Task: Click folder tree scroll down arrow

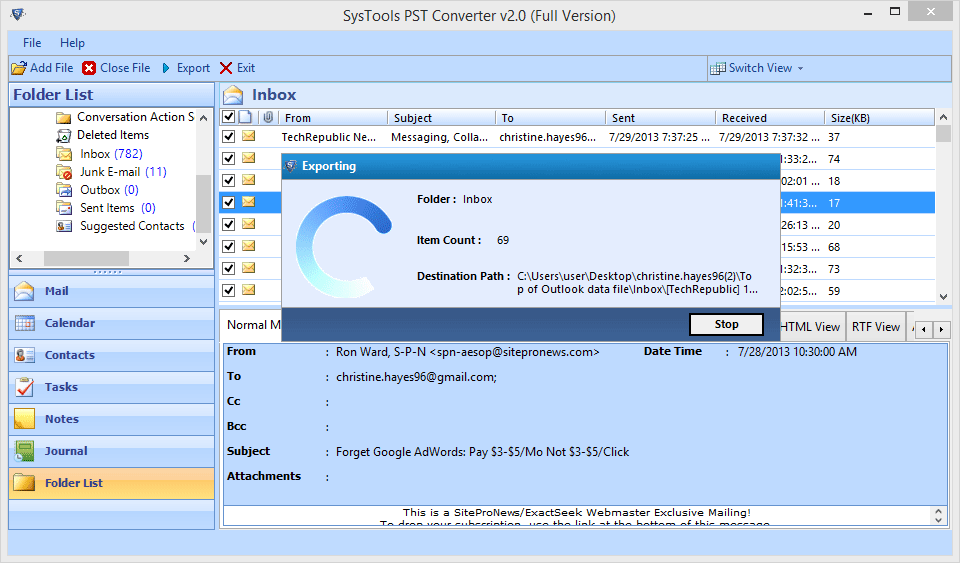Action: click(x=204, y=242)
